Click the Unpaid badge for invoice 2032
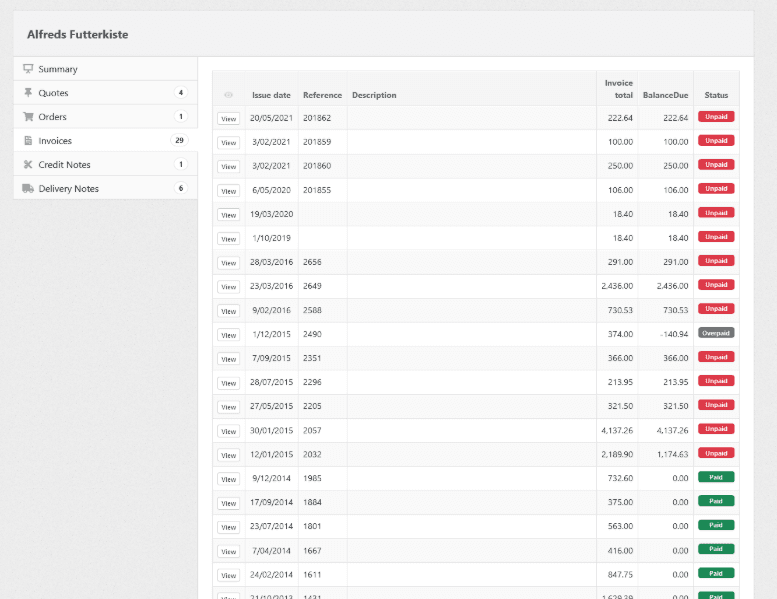Screen dimensions: 777x599 tap(716, 453)
